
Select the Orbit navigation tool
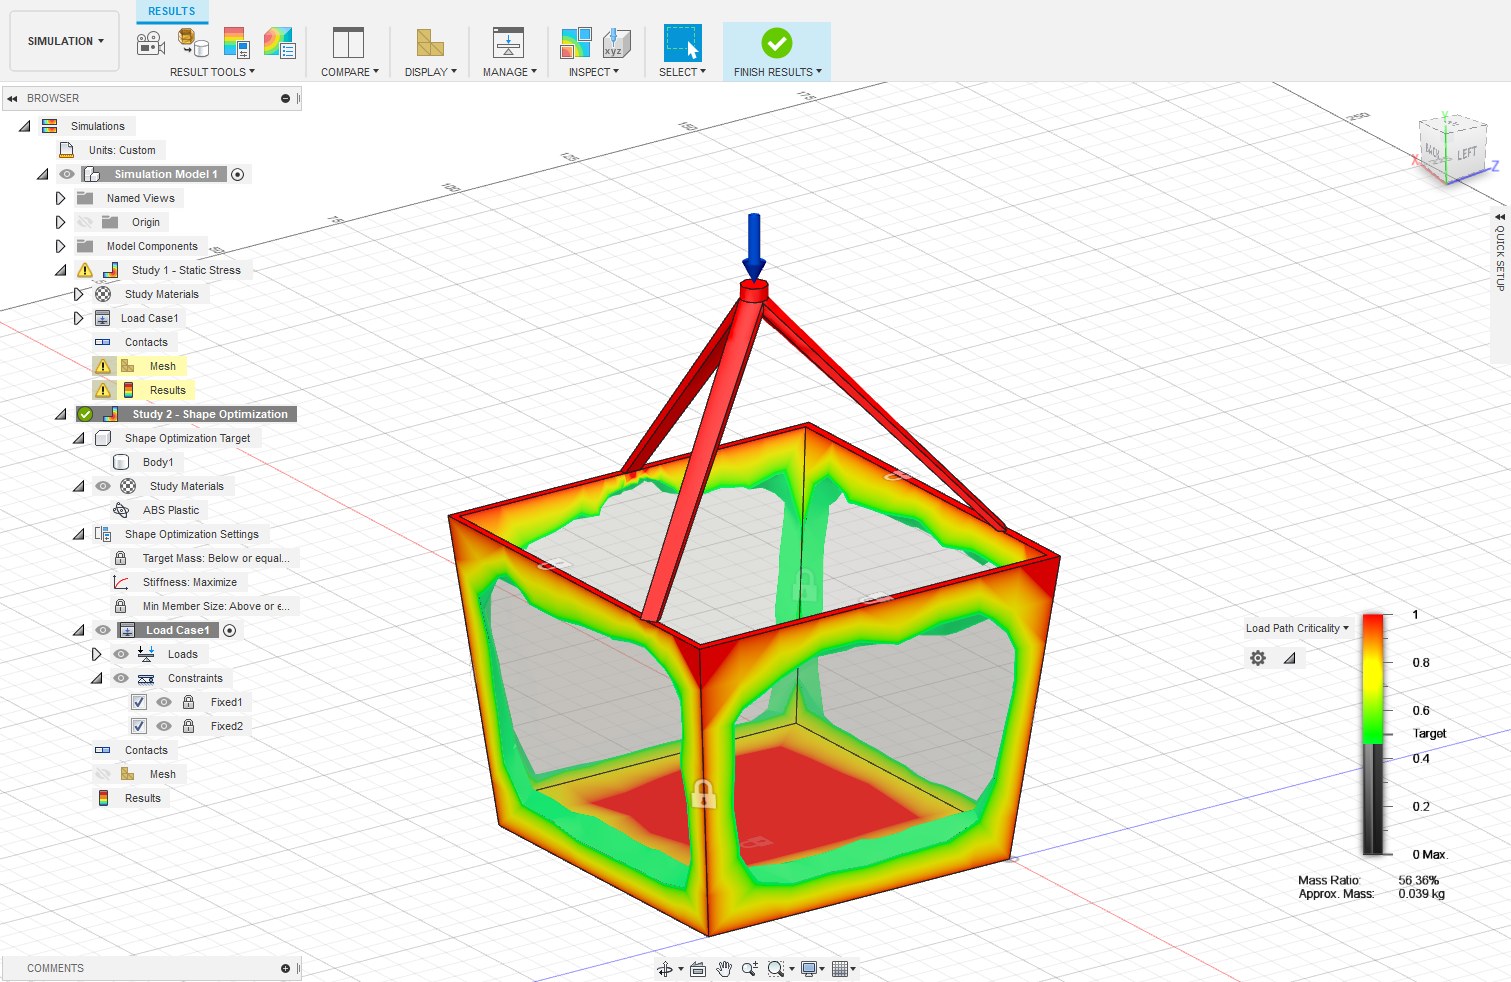click(x=665, y=969)
